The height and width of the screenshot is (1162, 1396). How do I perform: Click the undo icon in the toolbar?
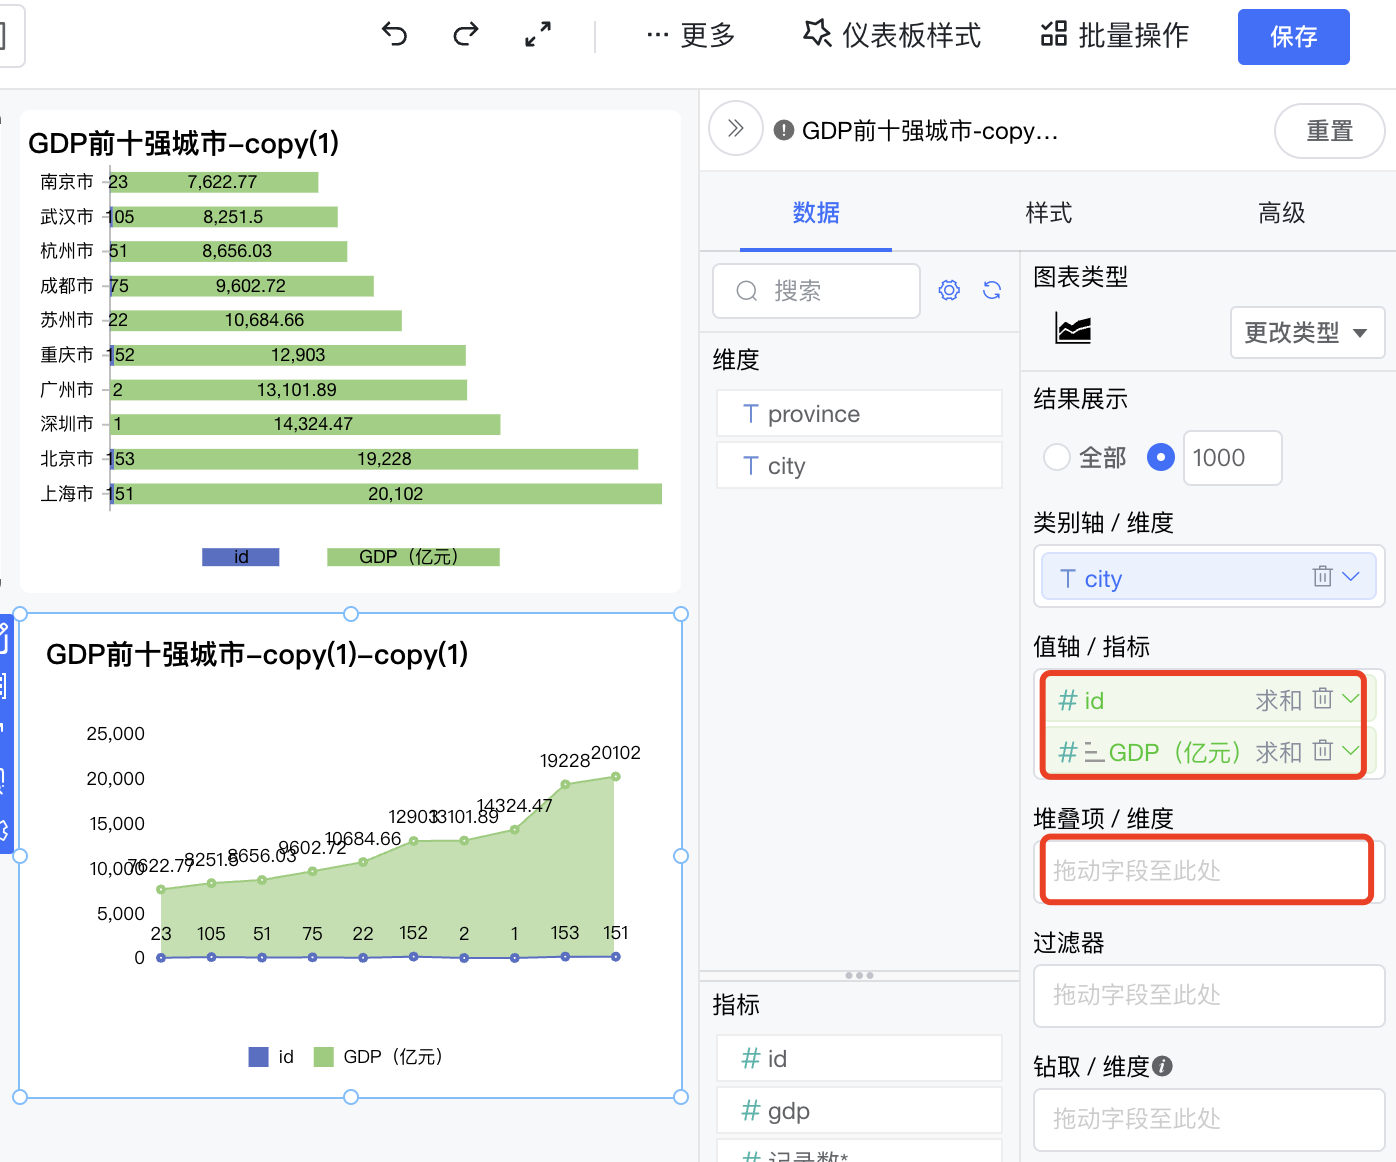394,34
